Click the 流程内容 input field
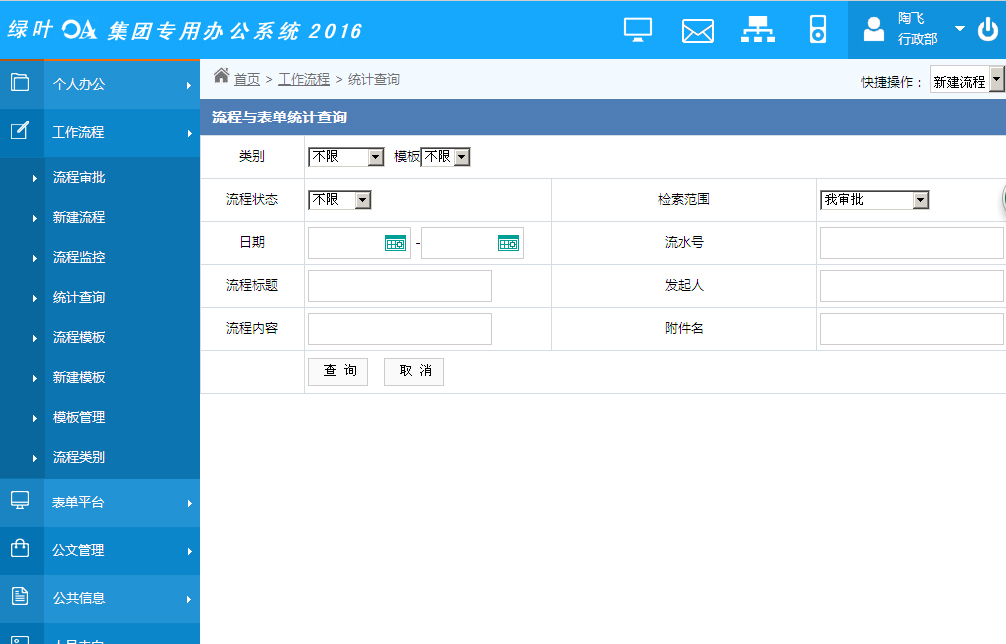The width and height of the screenshot is (1006, 644). pos(400,329)
